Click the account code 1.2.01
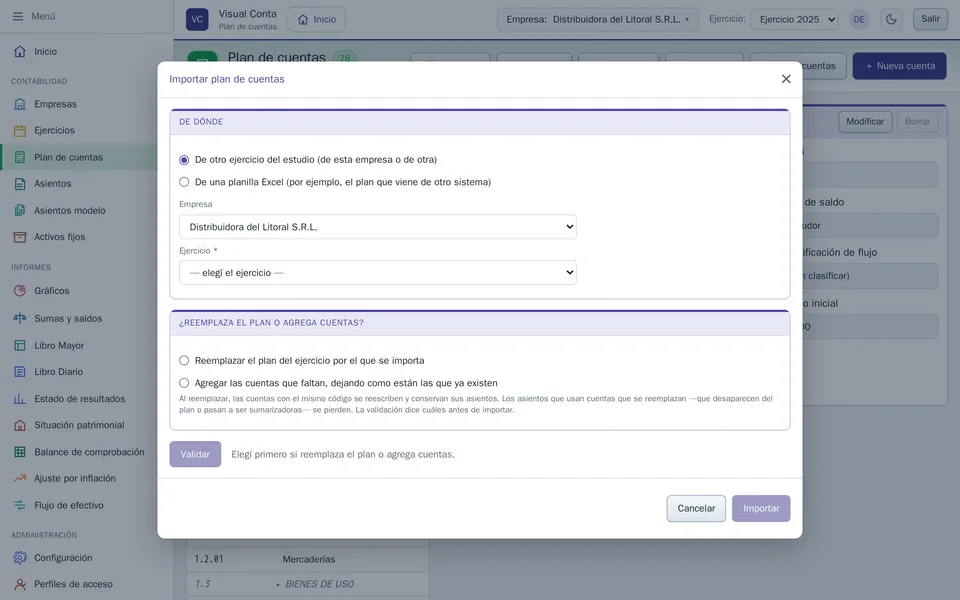 [x=209, y=560]
